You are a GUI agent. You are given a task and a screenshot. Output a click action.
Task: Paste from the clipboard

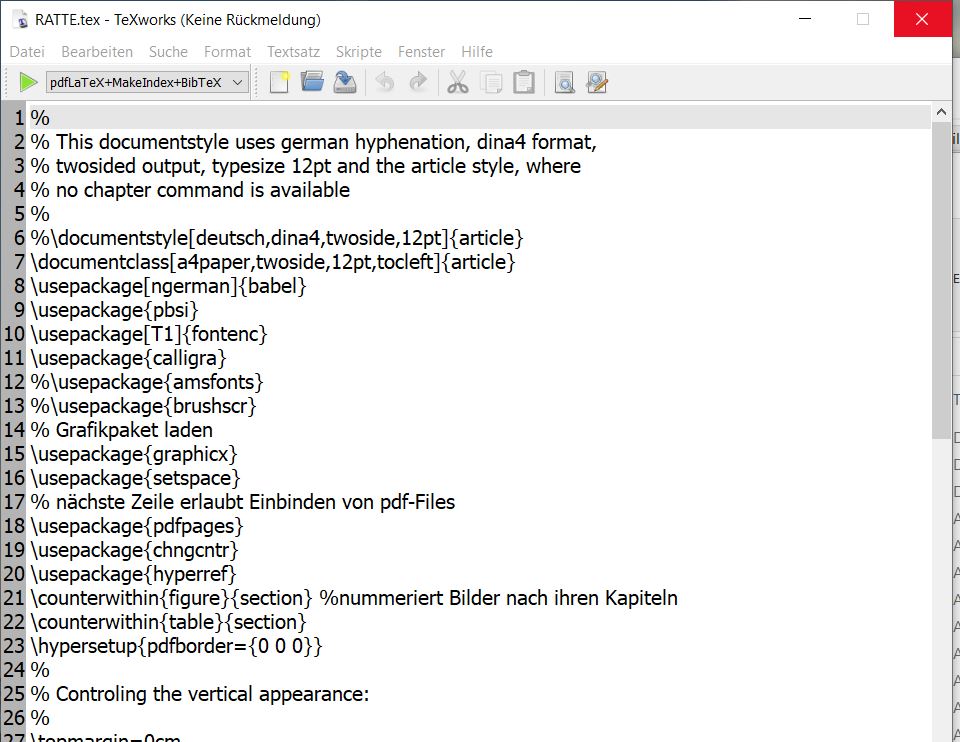tap(524, 82)
